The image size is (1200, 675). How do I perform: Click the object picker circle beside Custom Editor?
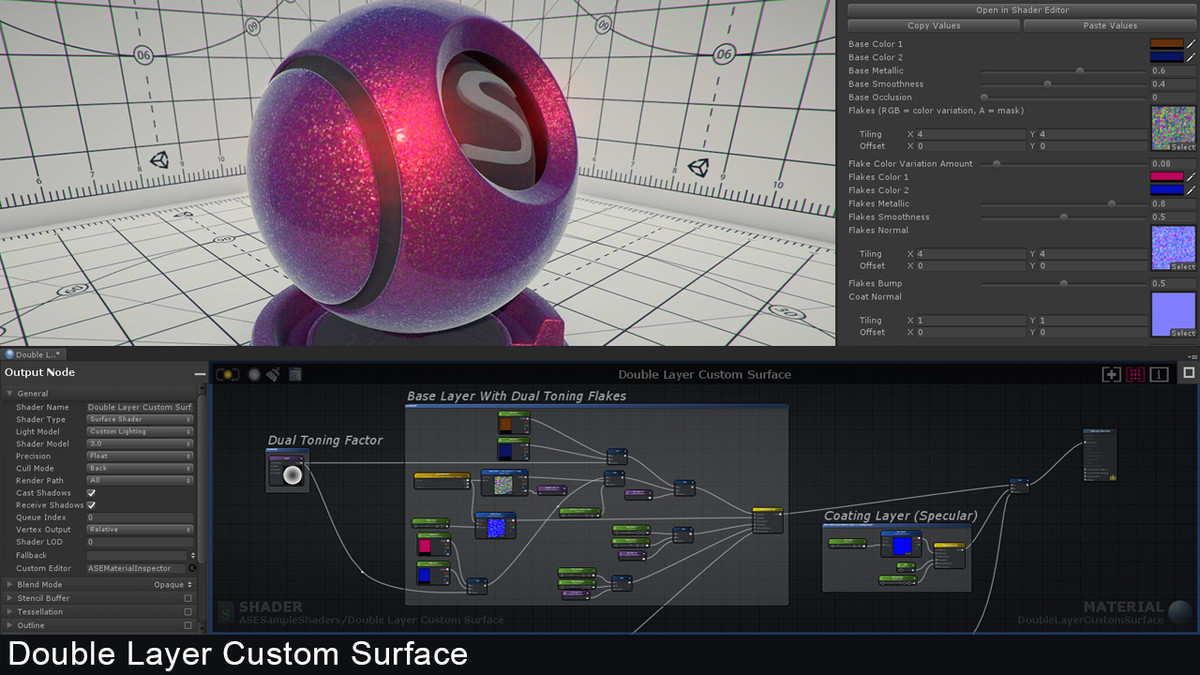192,568
